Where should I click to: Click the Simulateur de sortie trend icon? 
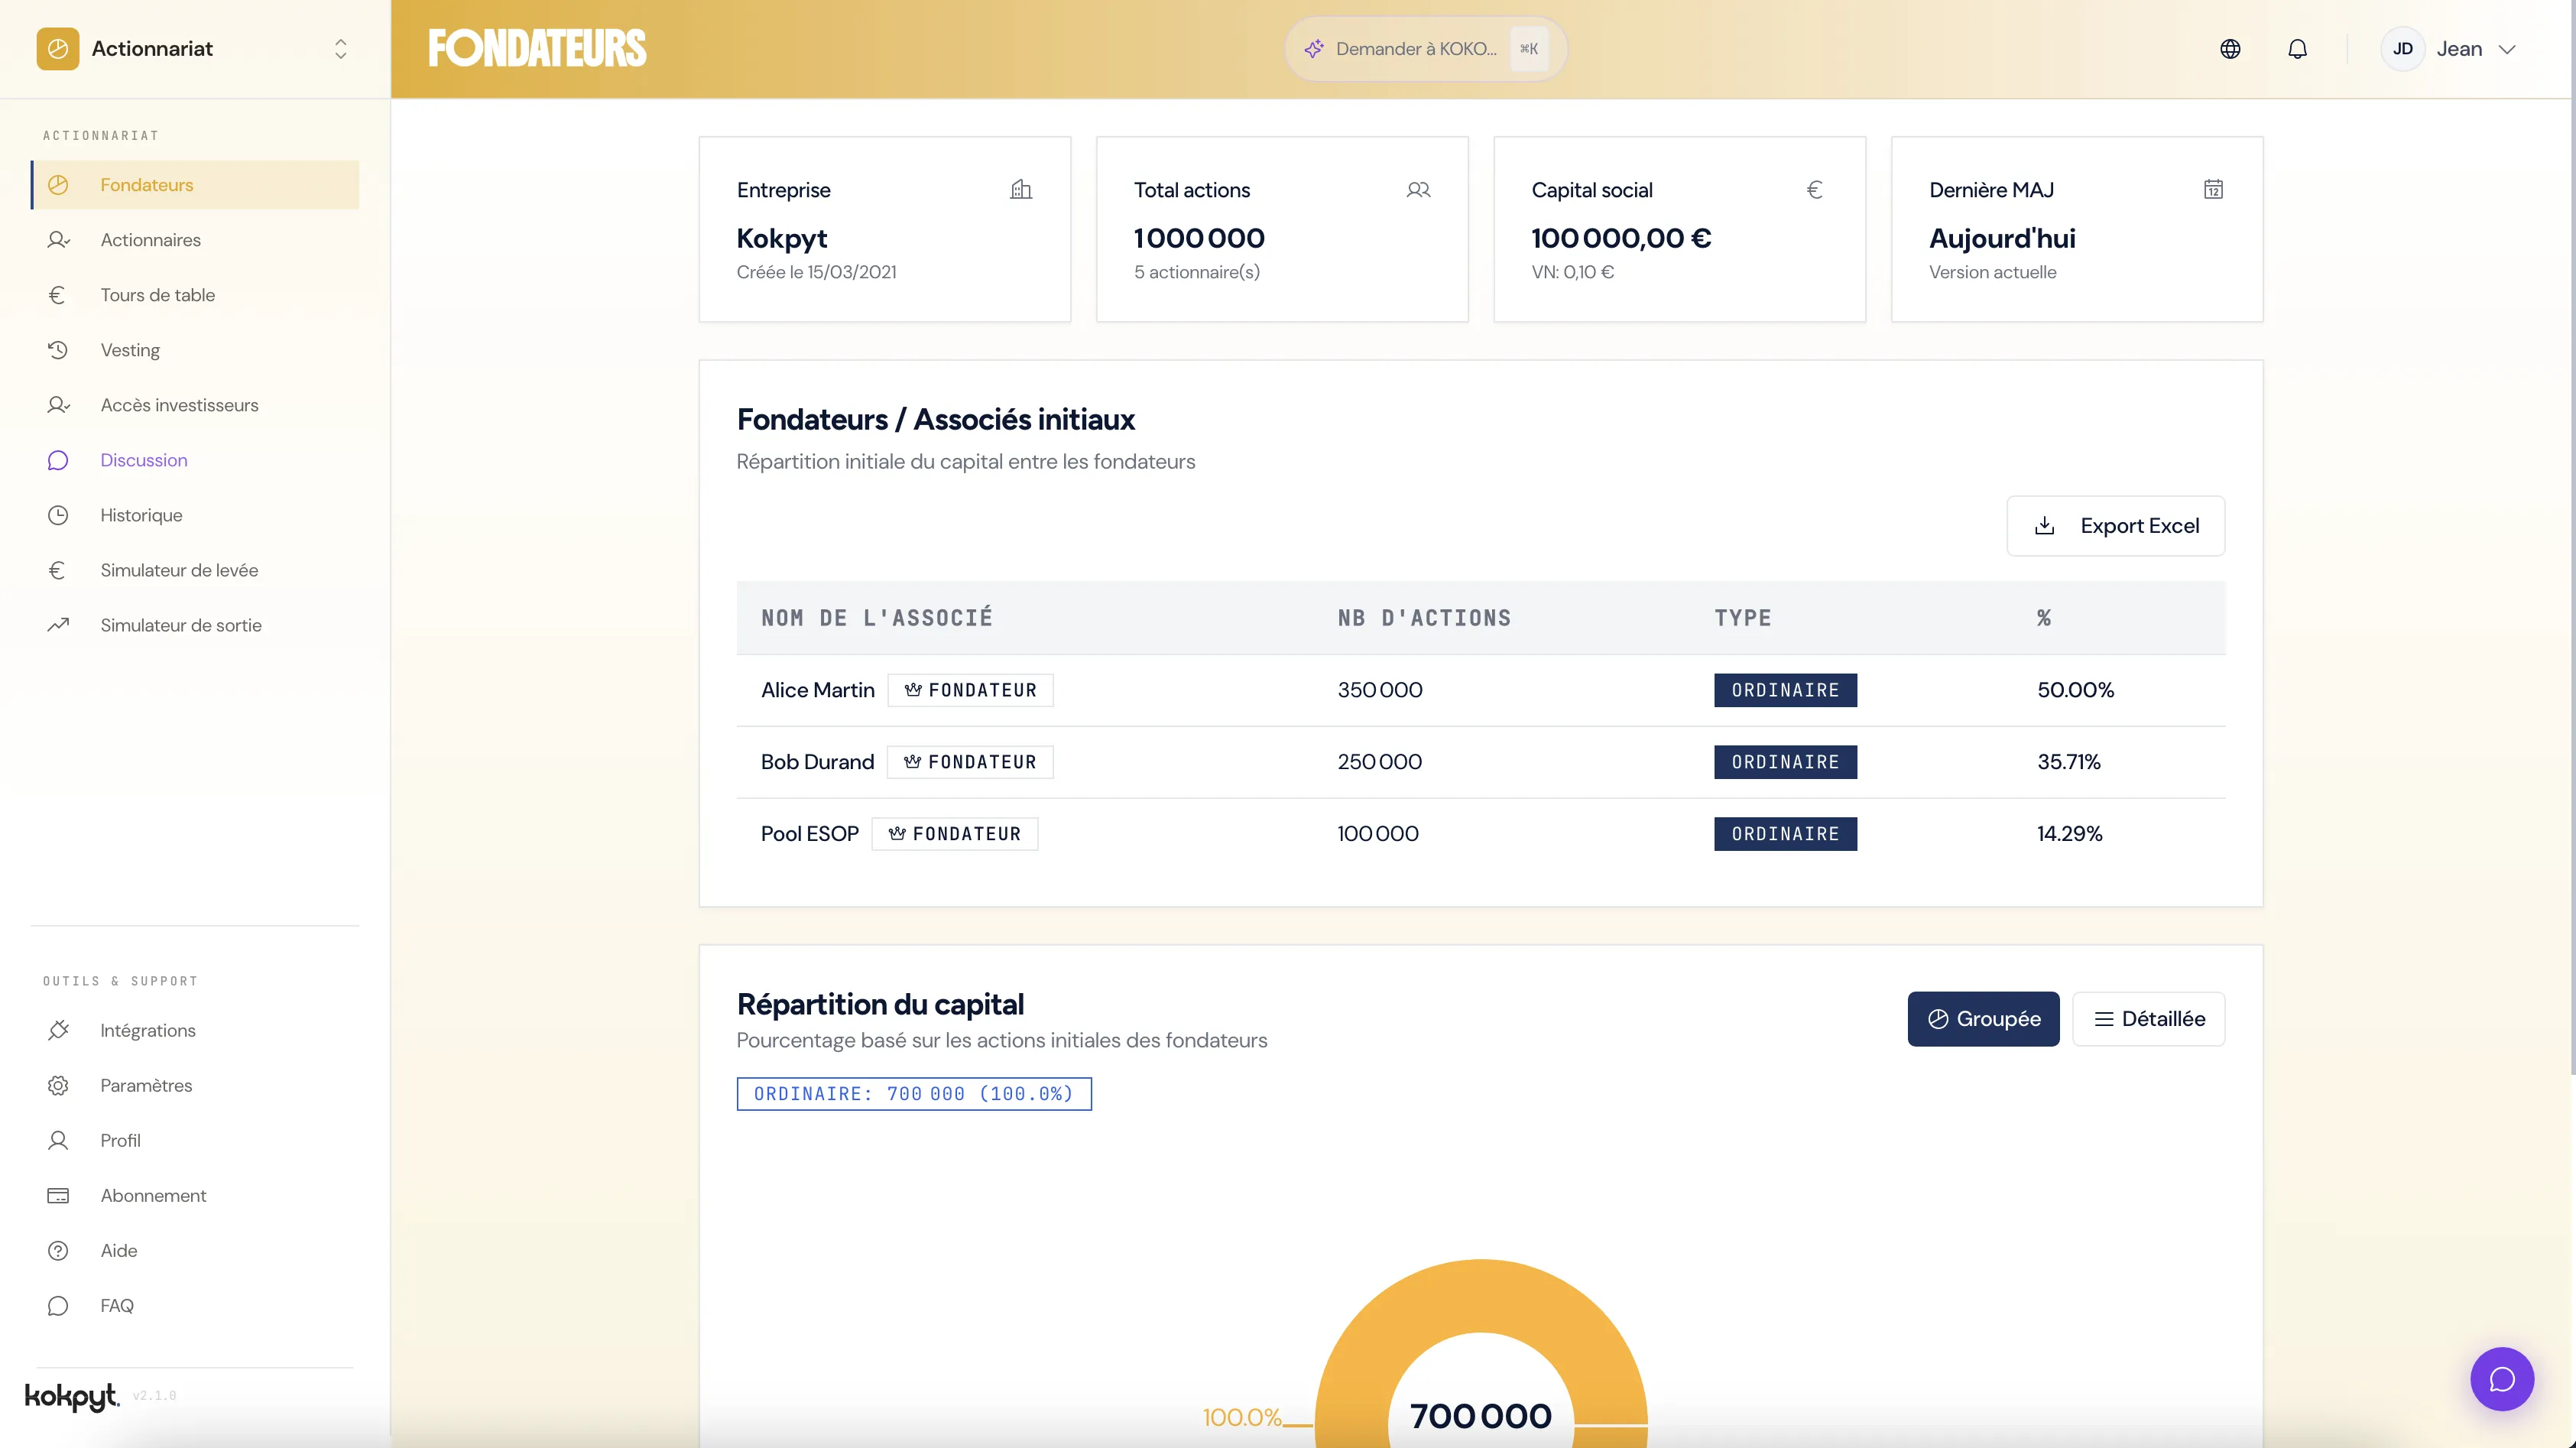click(58, 625)
